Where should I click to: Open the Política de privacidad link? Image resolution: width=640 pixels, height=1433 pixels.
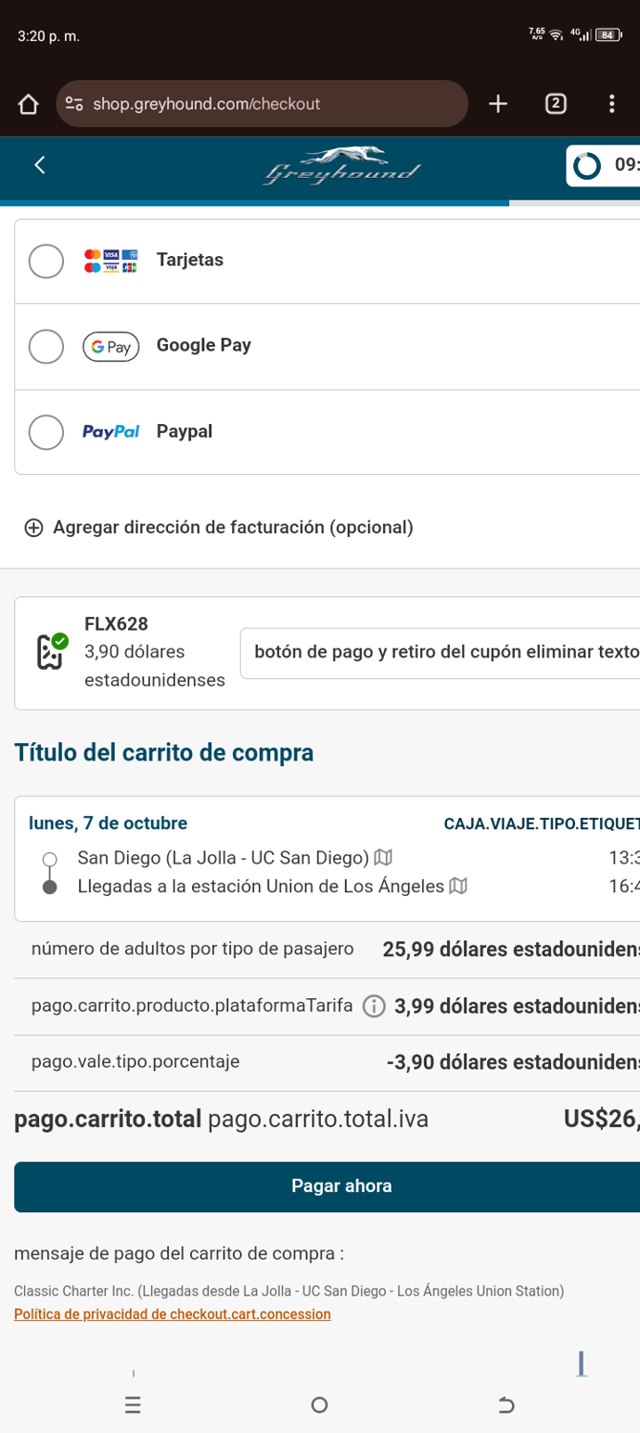tap(172, 1314)
